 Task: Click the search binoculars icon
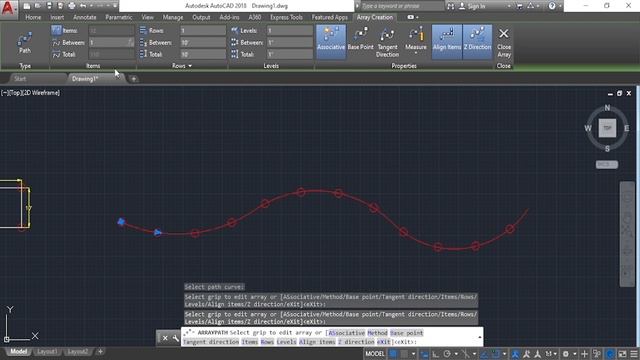(450, 6)
